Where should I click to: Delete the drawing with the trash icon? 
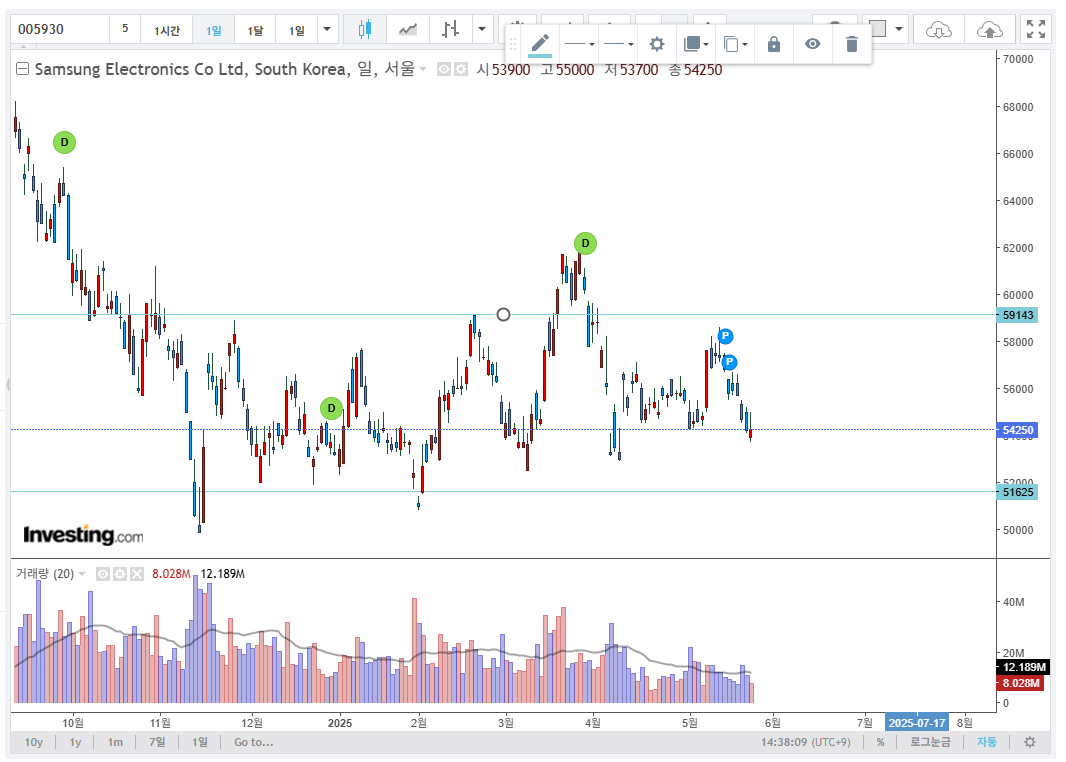pos(851,45)
